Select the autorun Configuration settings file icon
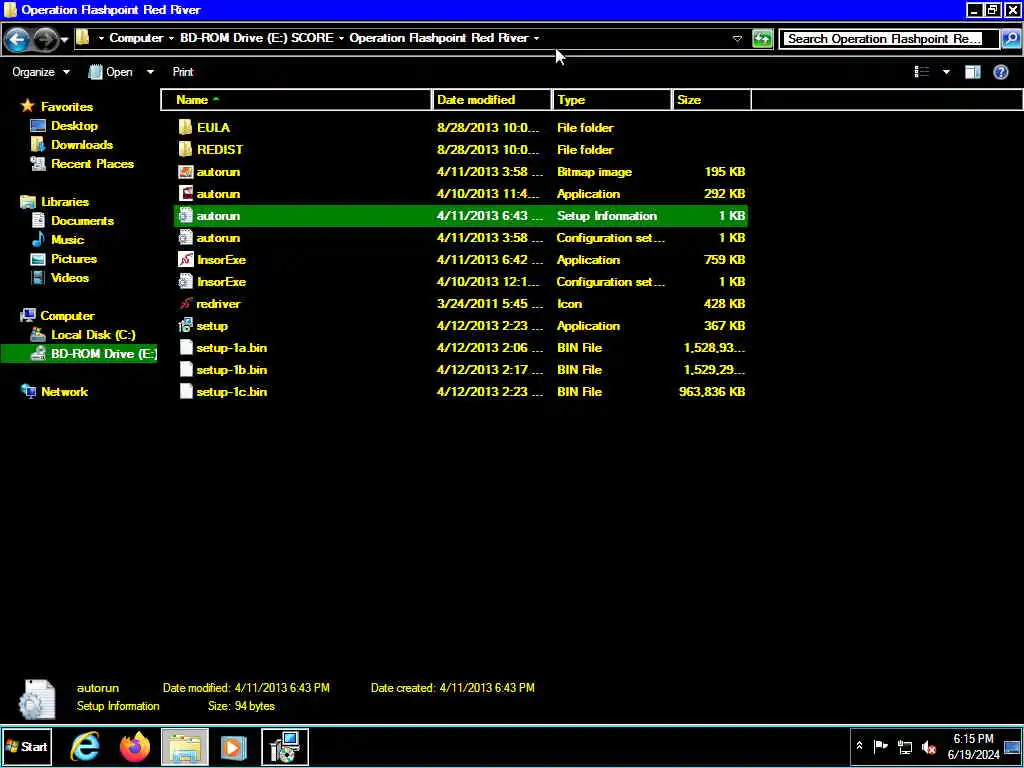The height and width of the screenshot is (768, 1024). [x=185, y=238]
